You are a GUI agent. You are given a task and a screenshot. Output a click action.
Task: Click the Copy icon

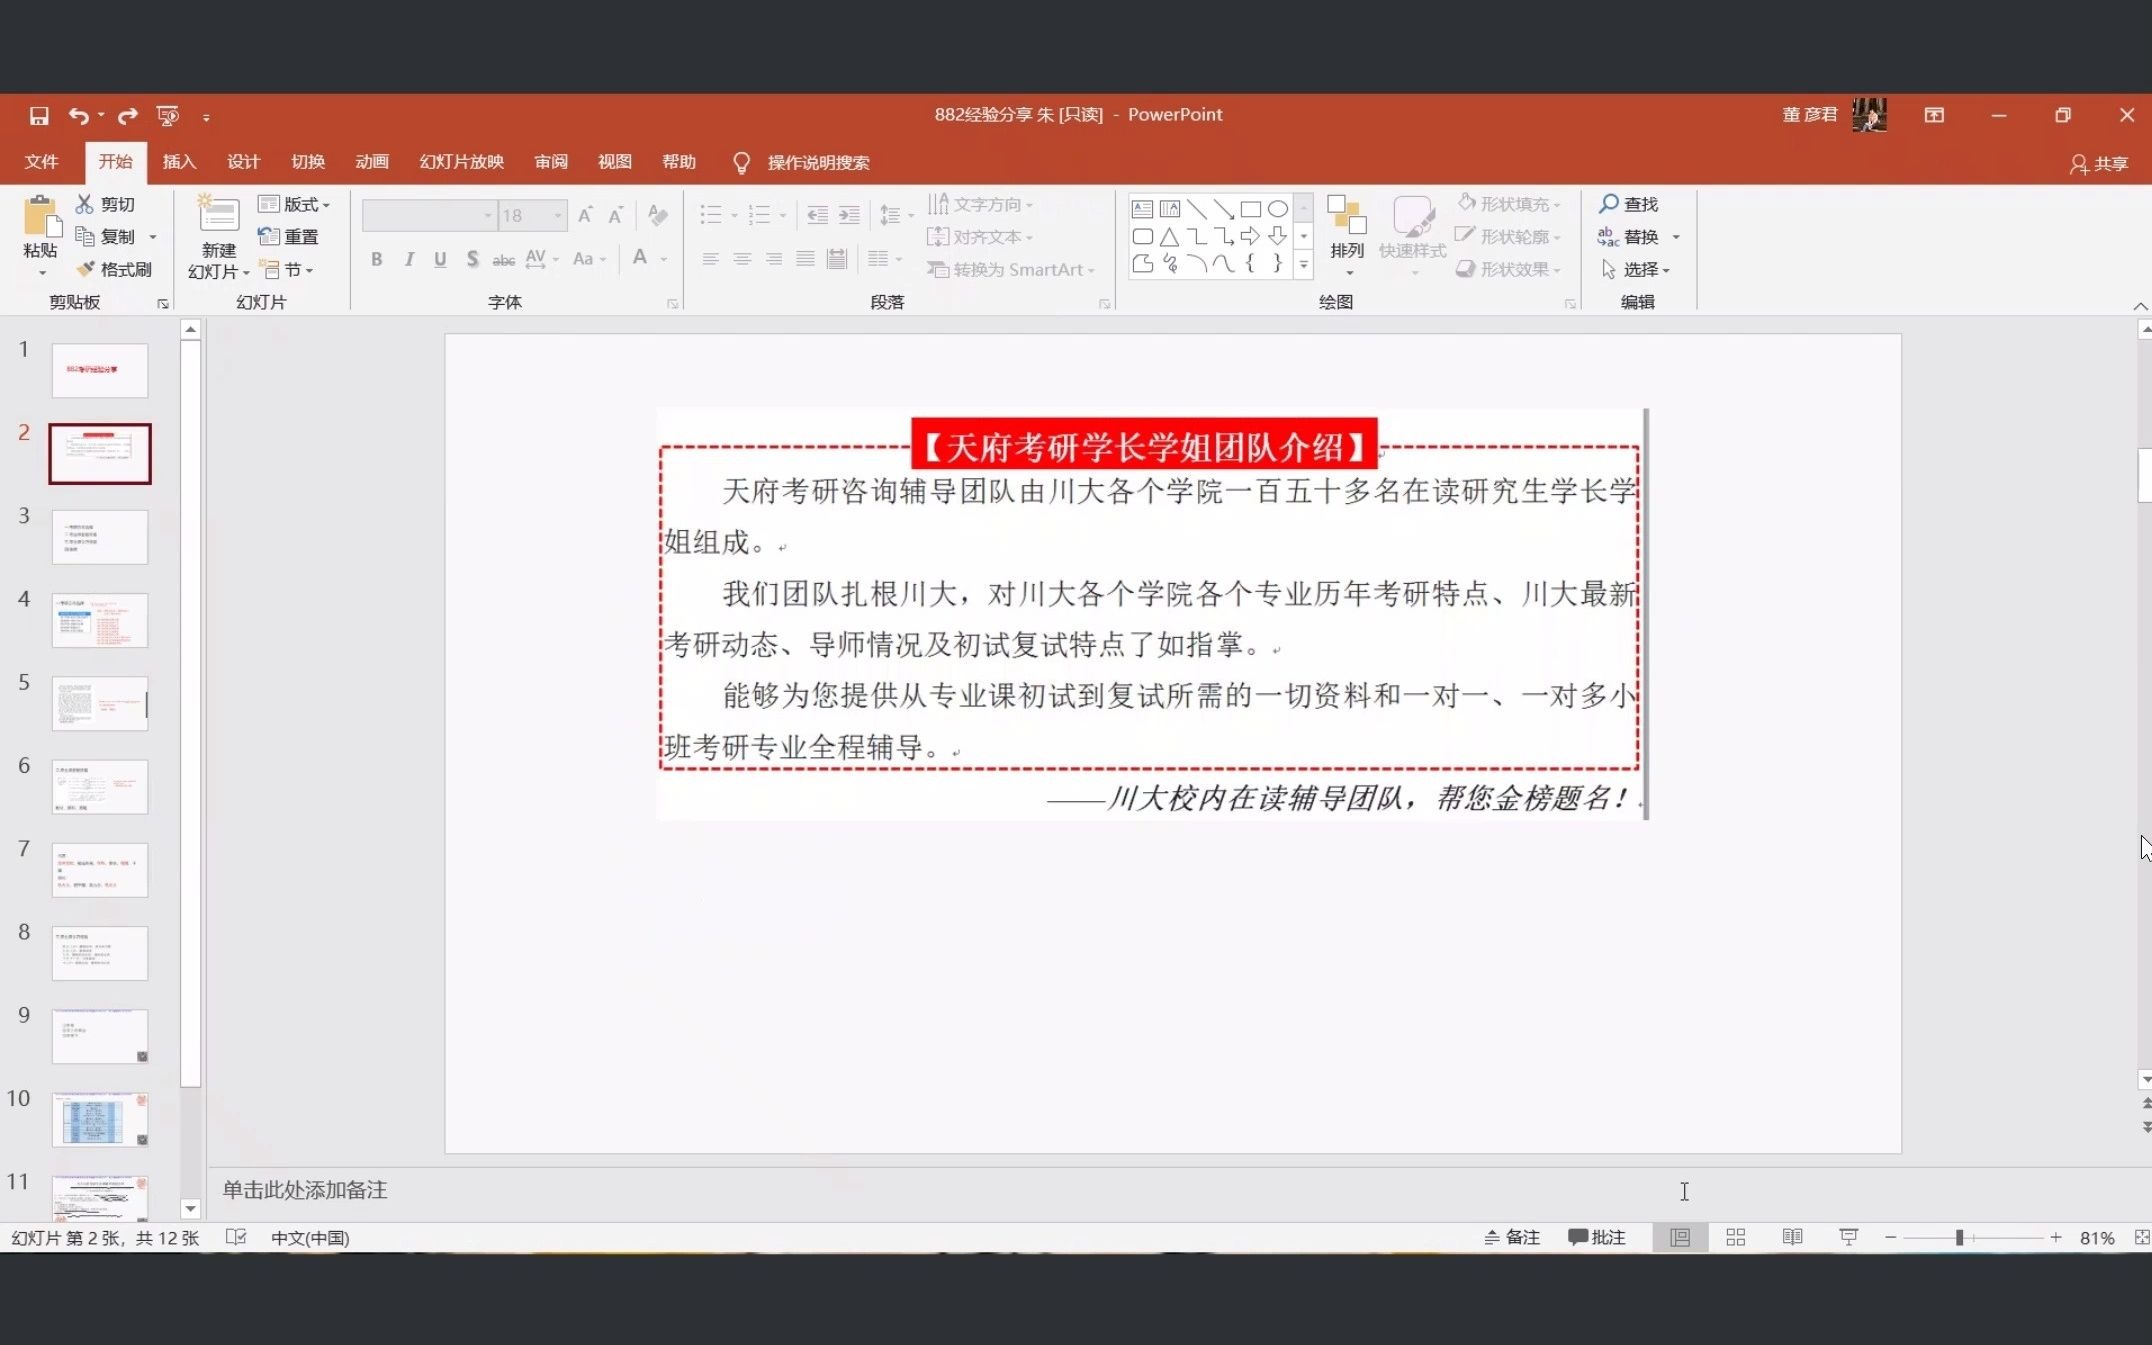tap(85, 237)
